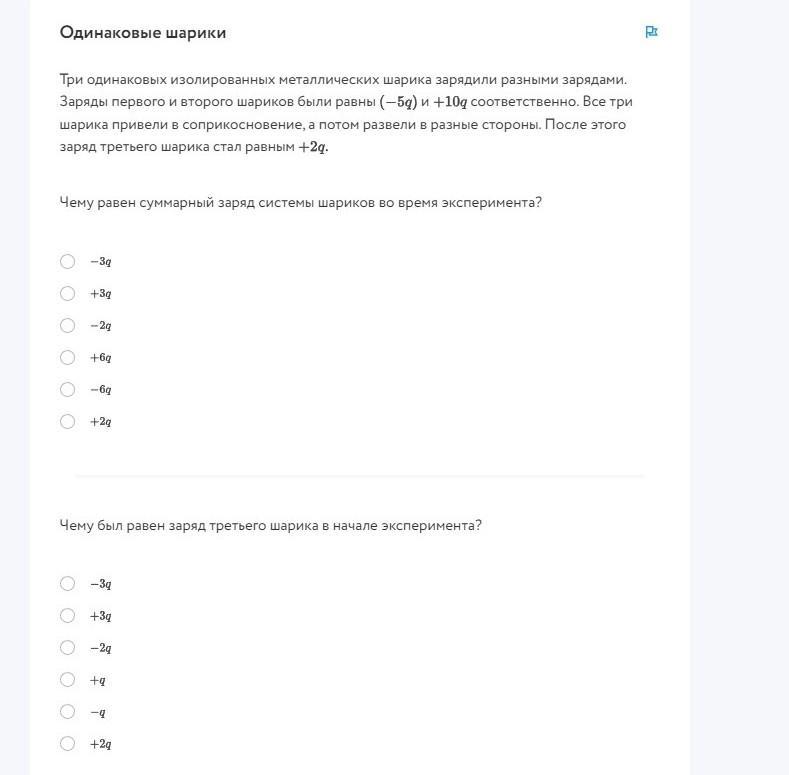Pick the −q radio option
The image size is (789, 775).
68,712
